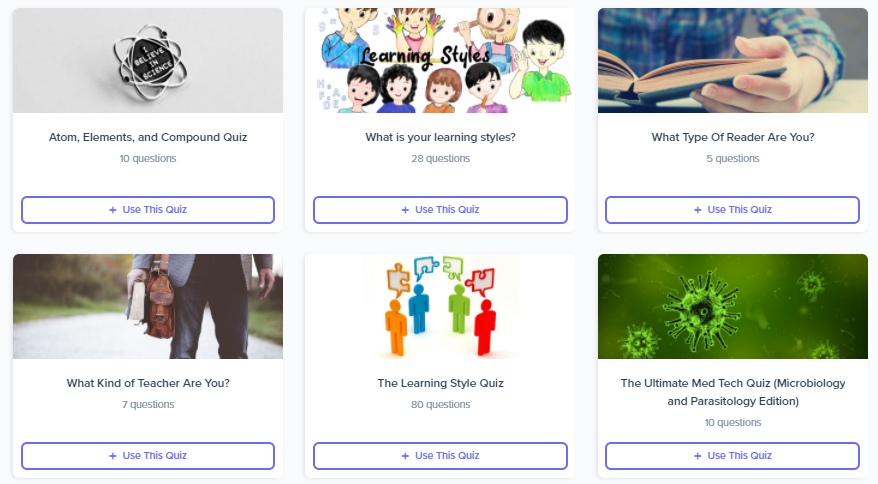Open 'What is your learning styles?' title

440,137
